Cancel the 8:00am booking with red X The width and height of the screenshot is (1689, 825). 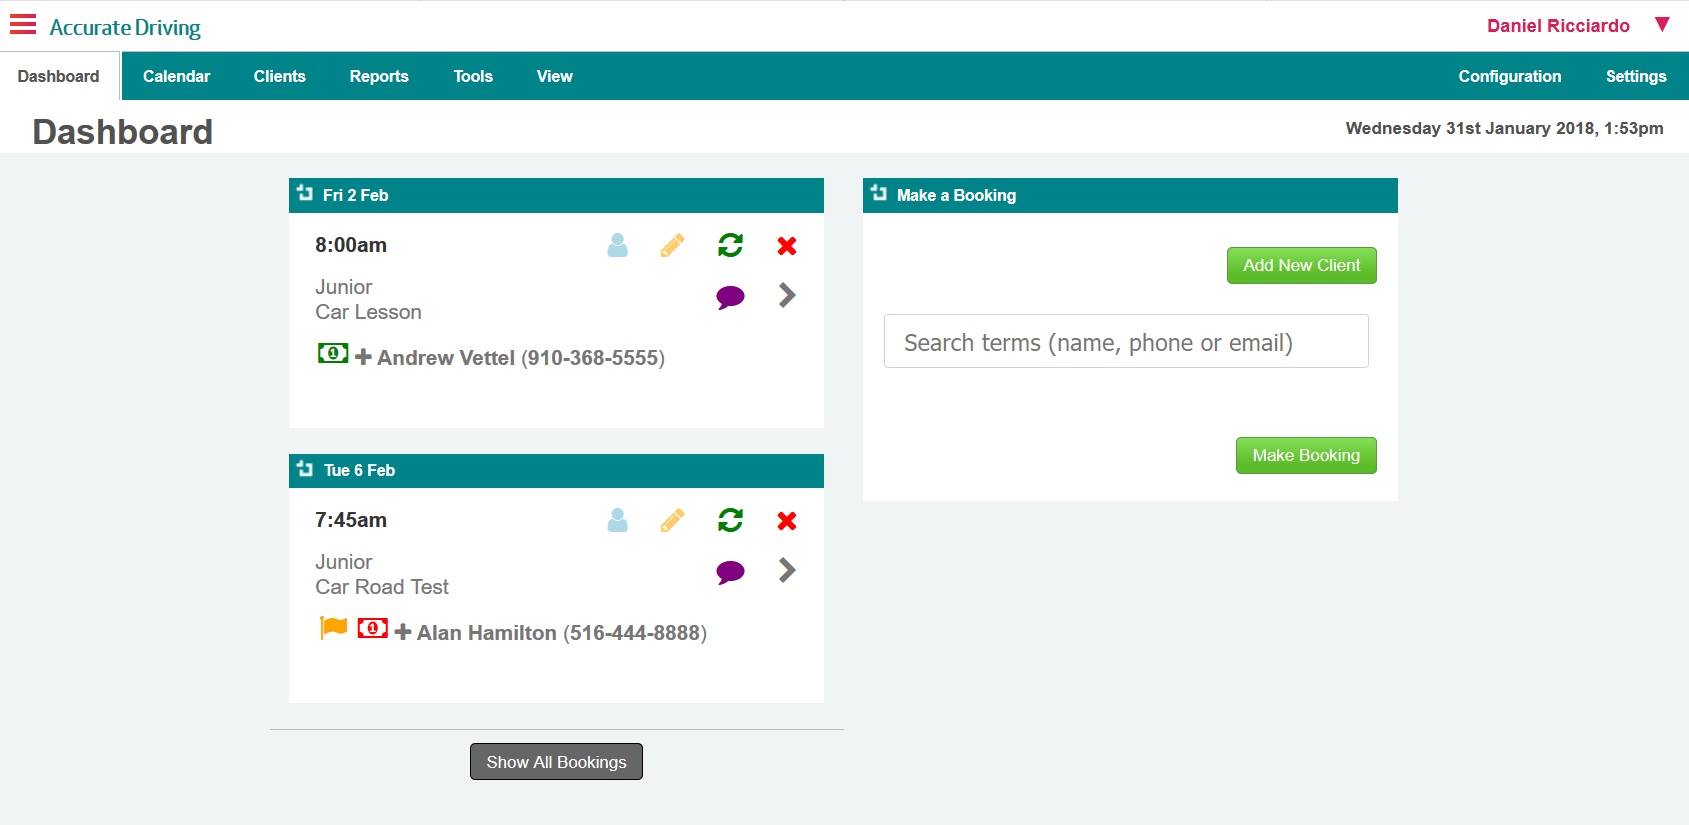[787, 245]
